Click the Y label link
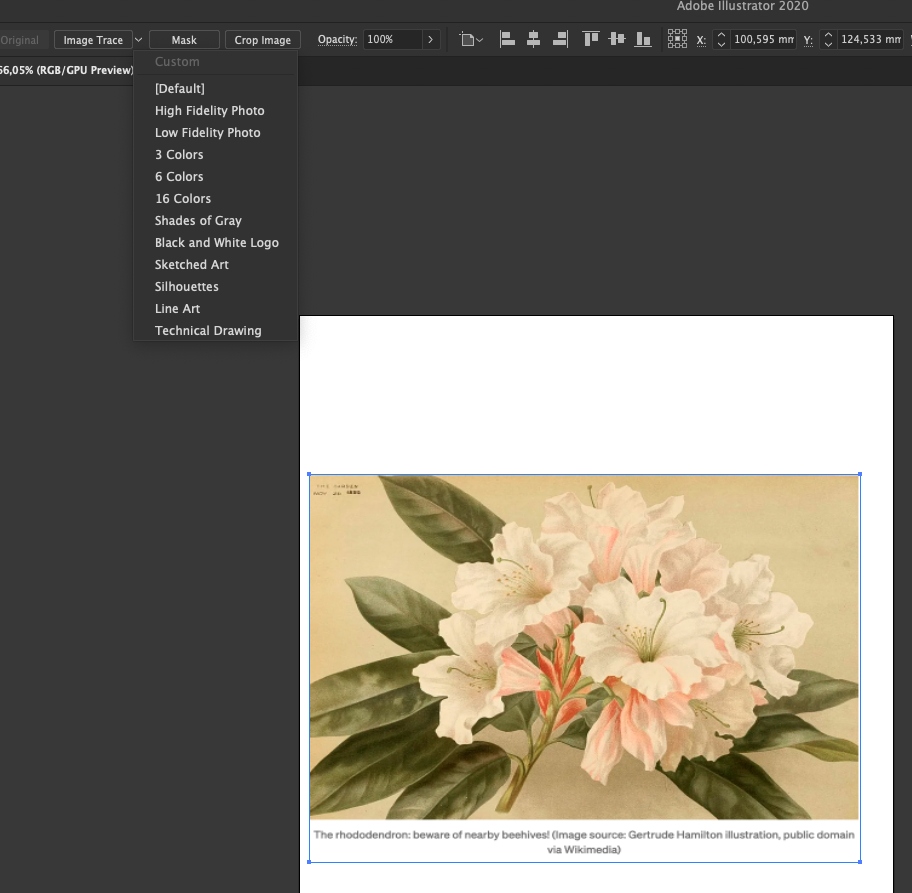 pyautogui.click(x=808, y=40)
